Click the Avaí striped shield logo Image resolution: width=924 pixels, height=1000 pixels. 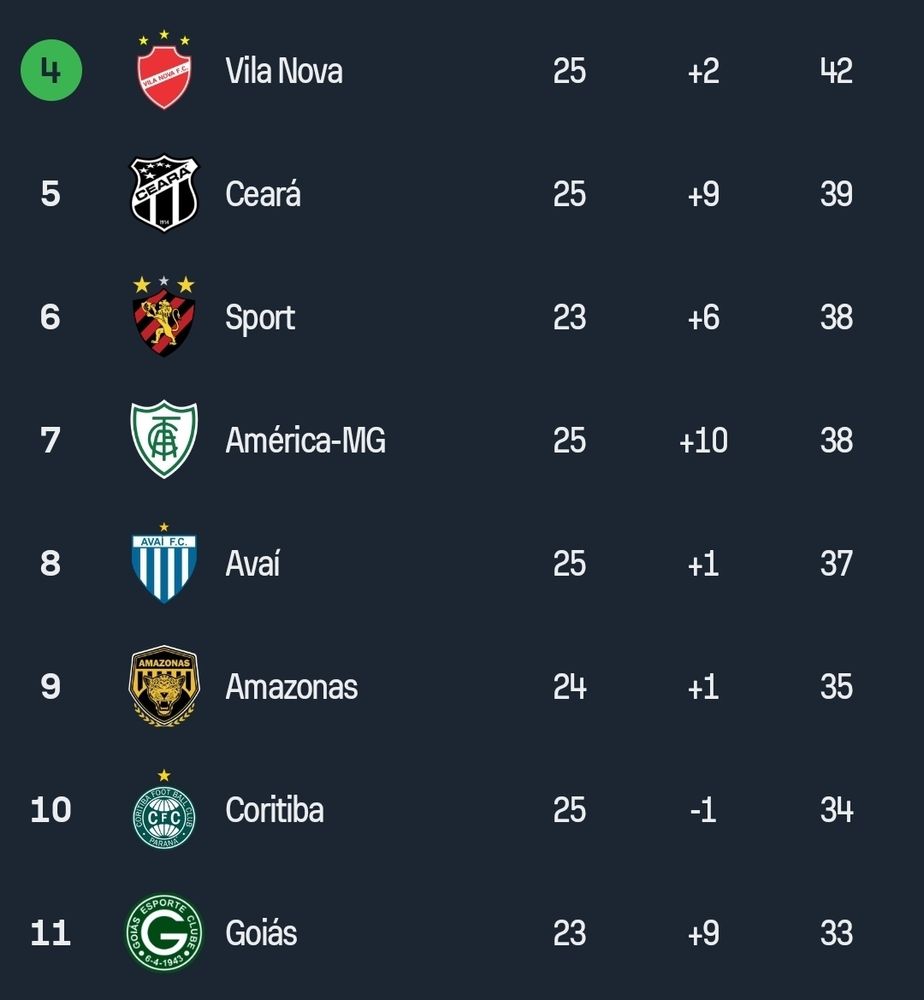[x=164, y=562]
